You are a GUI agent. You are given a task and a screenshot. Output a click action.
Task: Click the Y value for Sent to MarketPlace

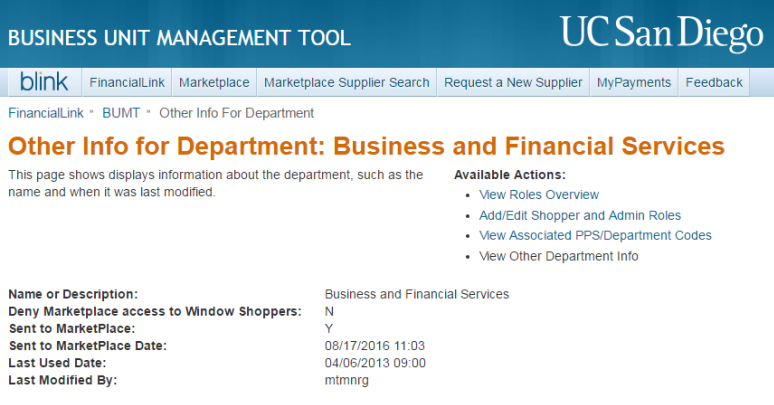pos(329,328)
